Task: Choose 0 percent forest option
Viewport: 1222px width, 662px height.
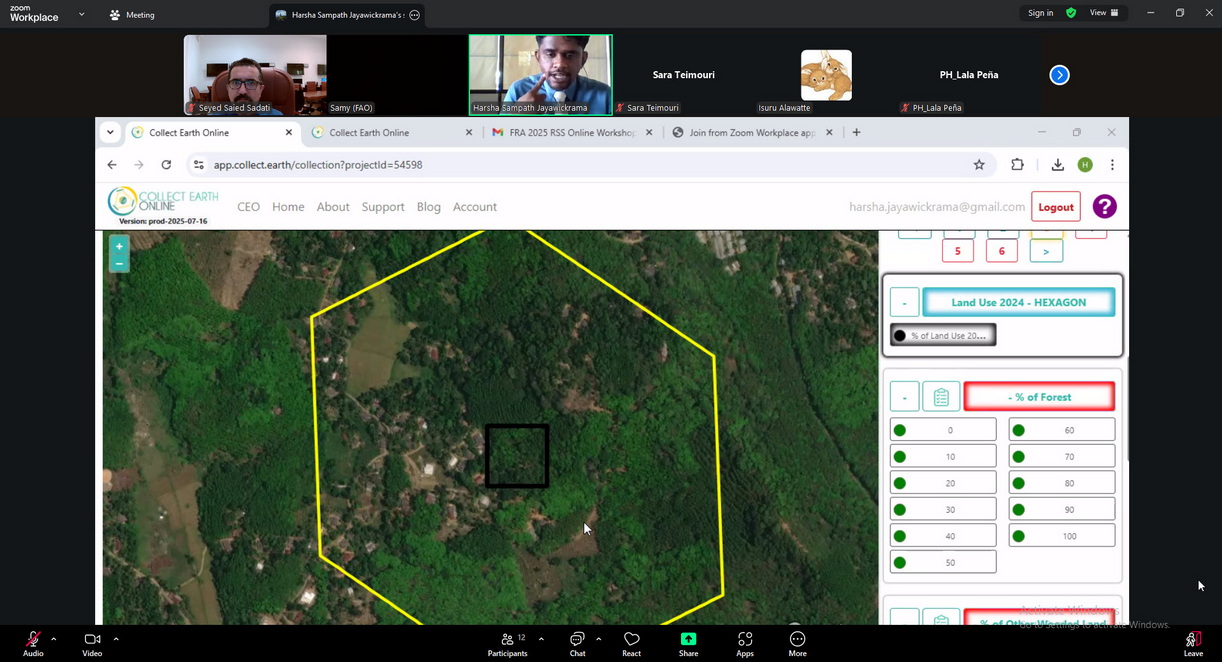Action: click(x=943, y=430)
